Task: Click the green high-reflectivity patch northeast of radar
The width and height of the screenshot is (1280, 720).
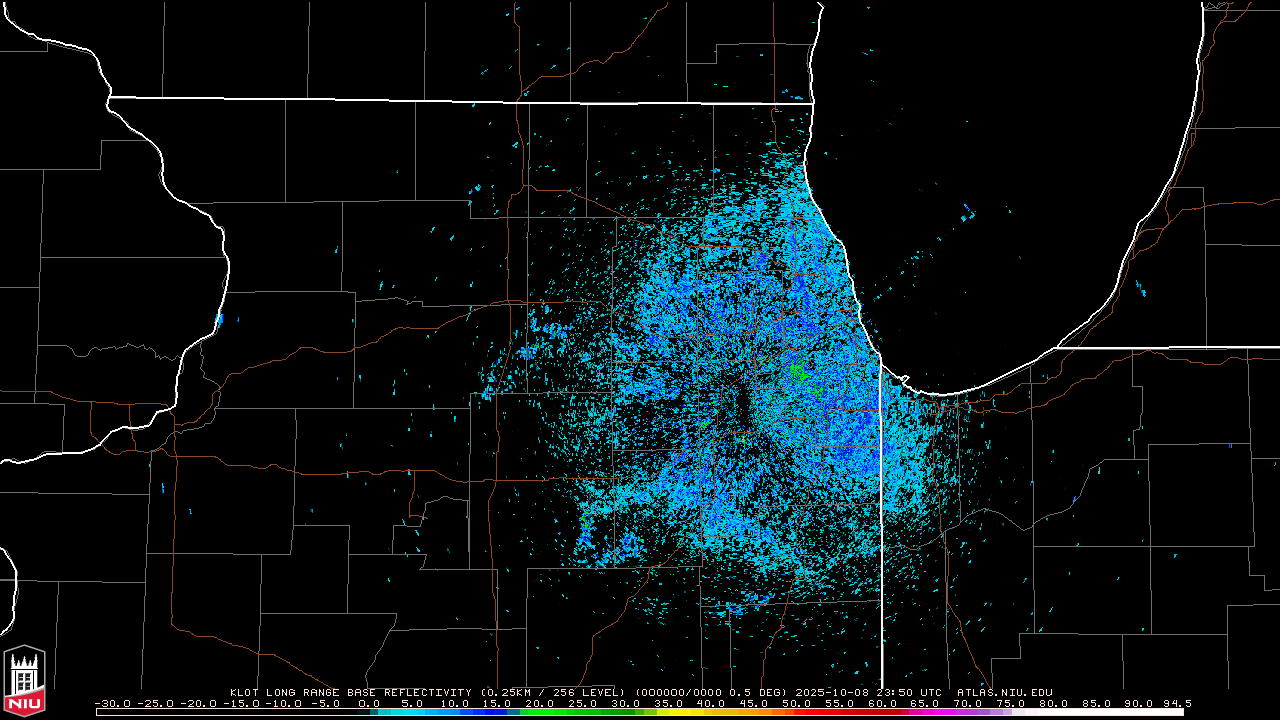Action: tap(797, 371)
